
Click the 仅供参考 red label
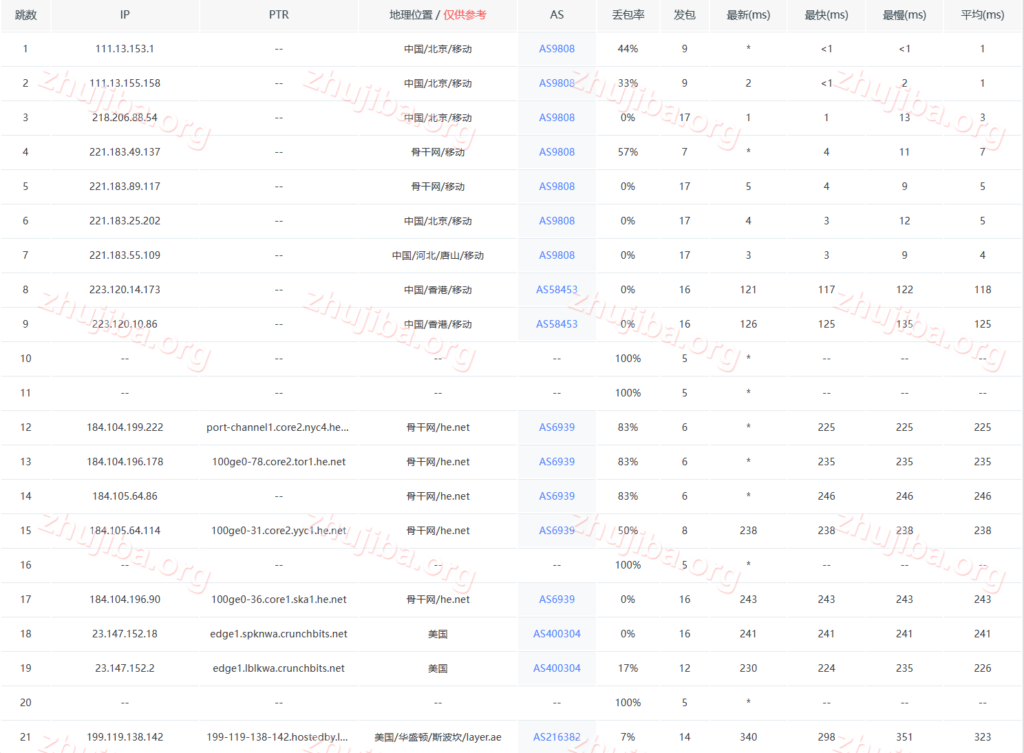[465, 15]
